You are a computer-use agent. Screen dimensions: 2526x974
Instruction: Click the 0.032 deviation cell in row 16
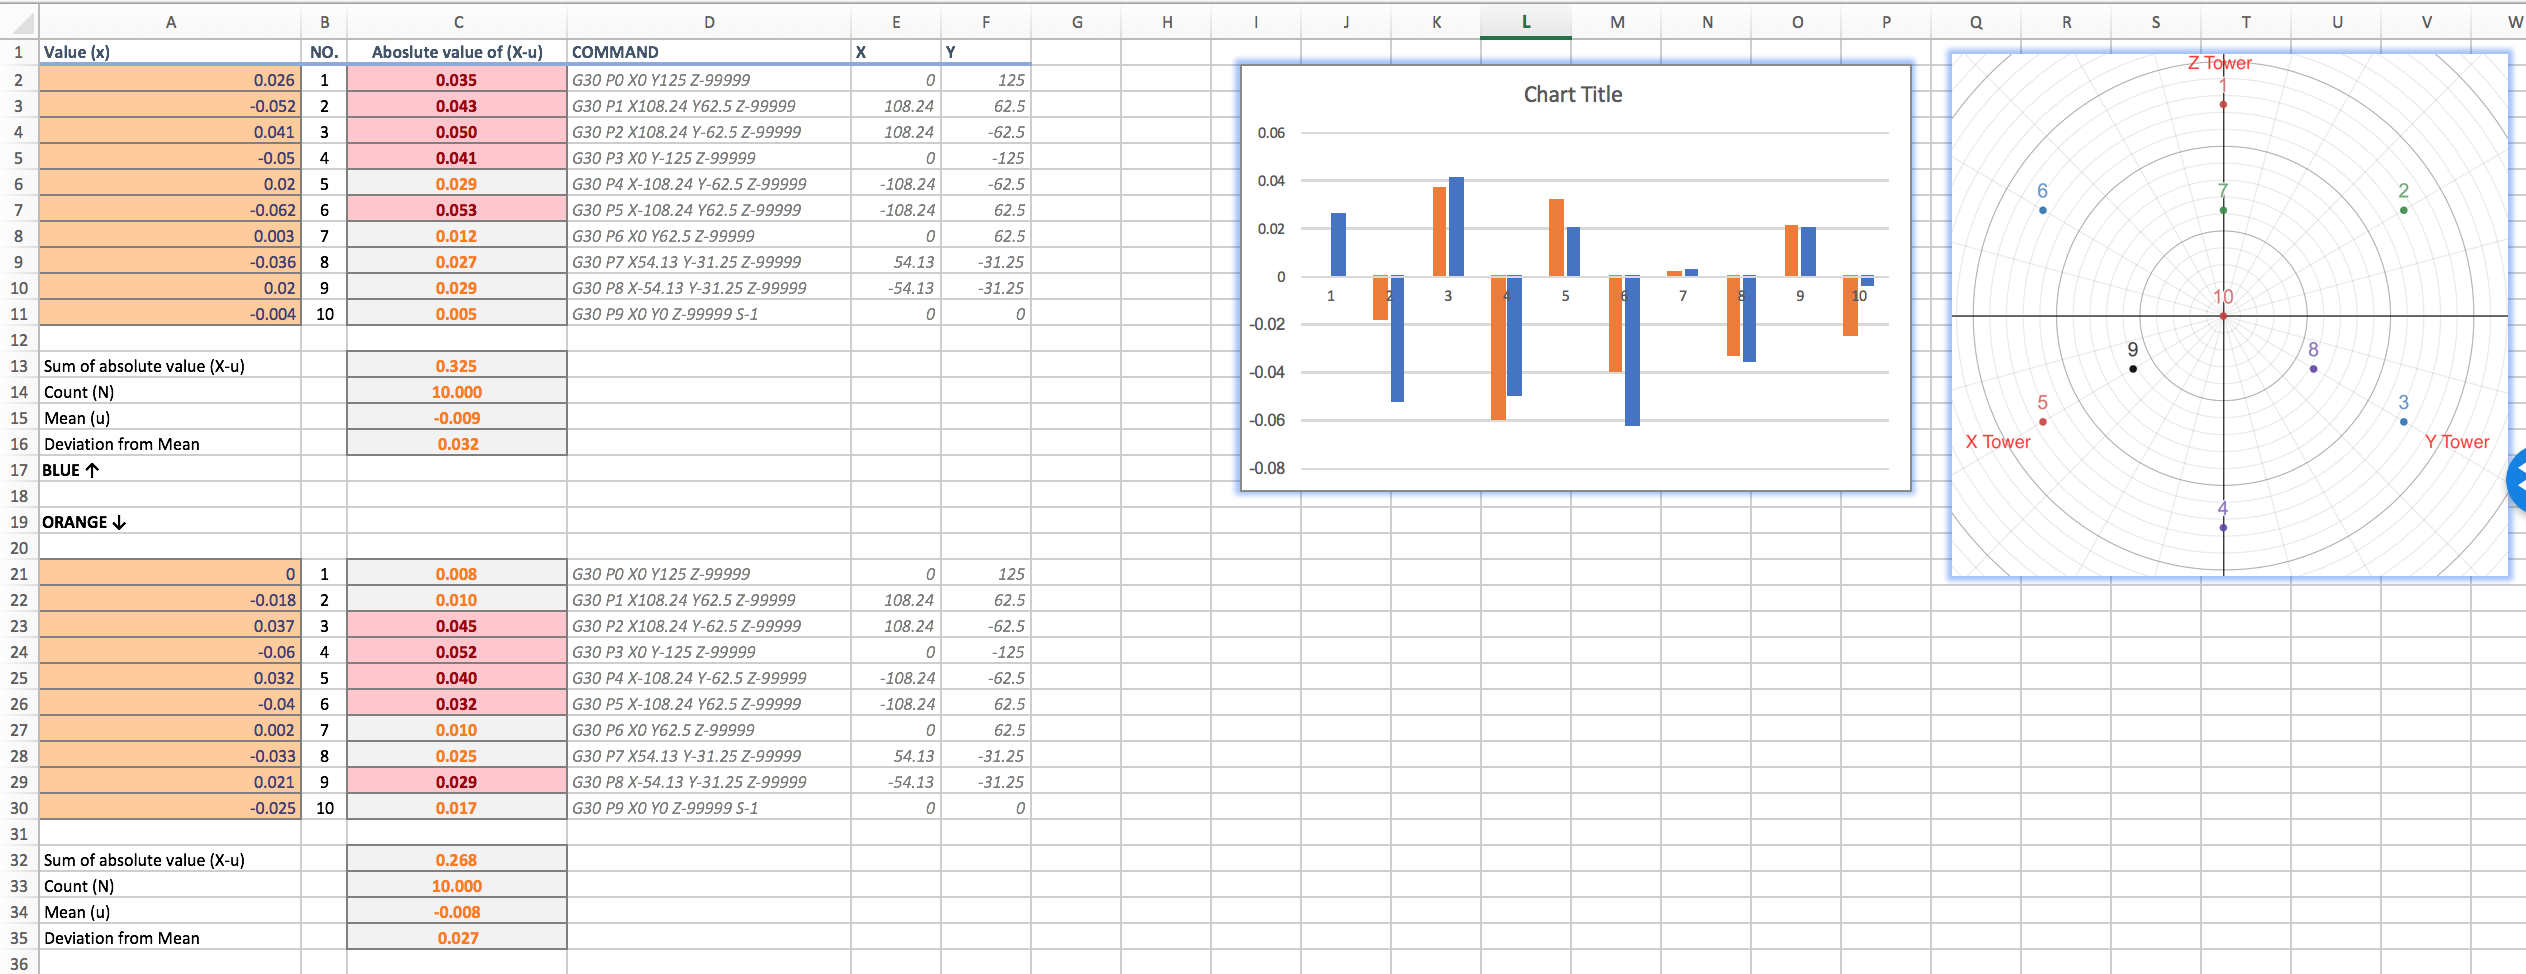(x=457, y=444)
